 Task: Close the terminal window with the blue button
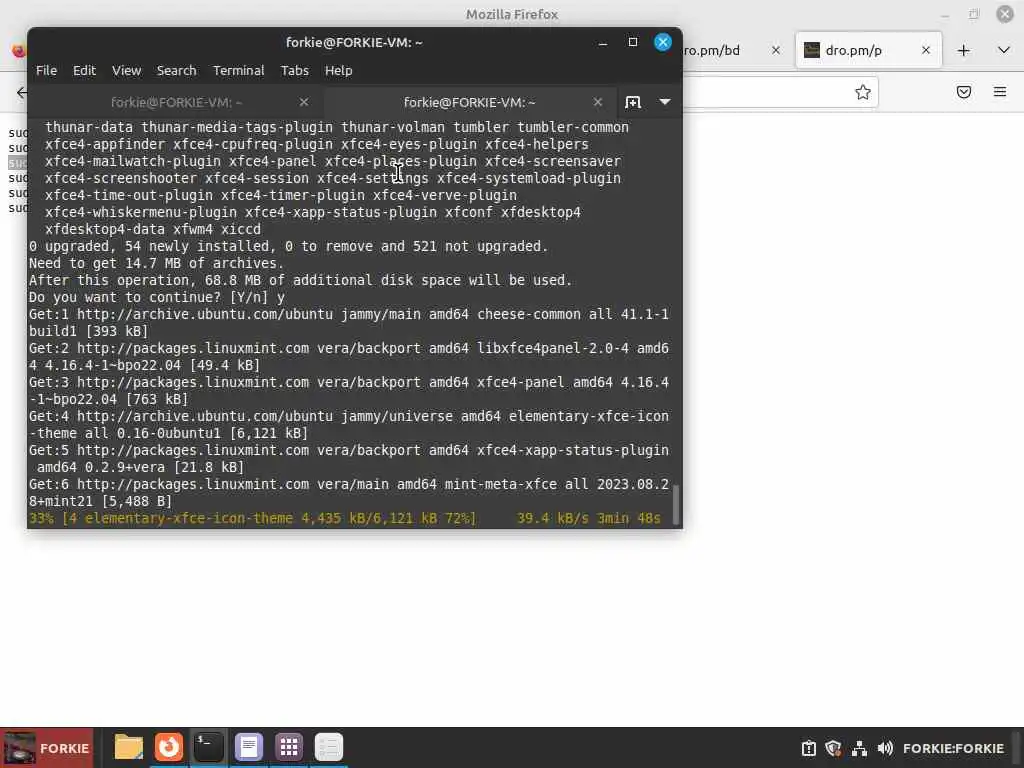tap(663, 42)
